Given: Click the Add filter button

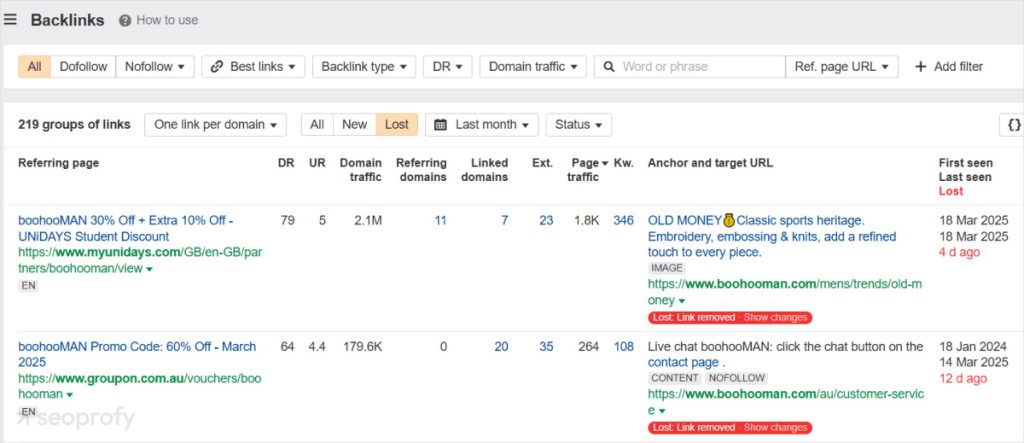Looking at the screenshot, I should [949, 67].
